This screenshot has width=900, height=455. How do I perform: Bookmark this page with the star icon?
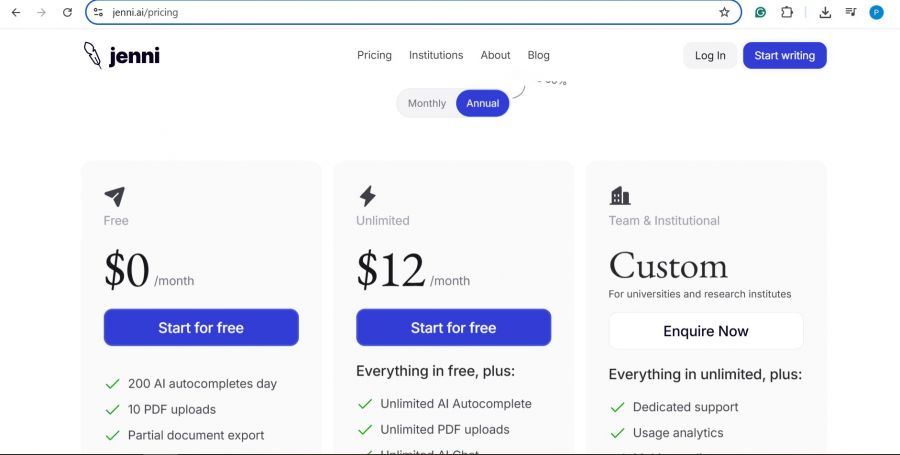point(724,12)
